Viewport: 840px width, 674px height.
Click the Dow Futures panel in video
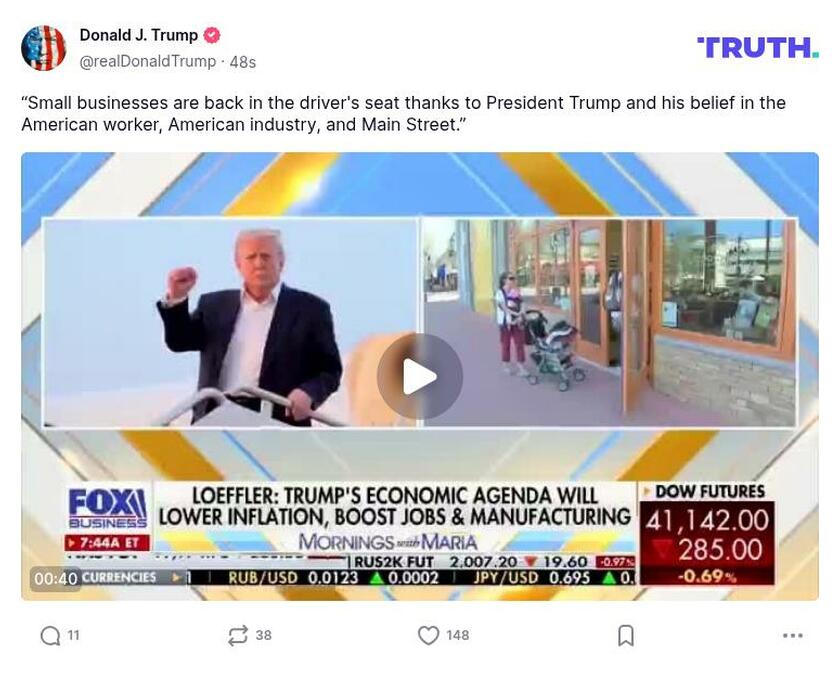tap(707, 534)
